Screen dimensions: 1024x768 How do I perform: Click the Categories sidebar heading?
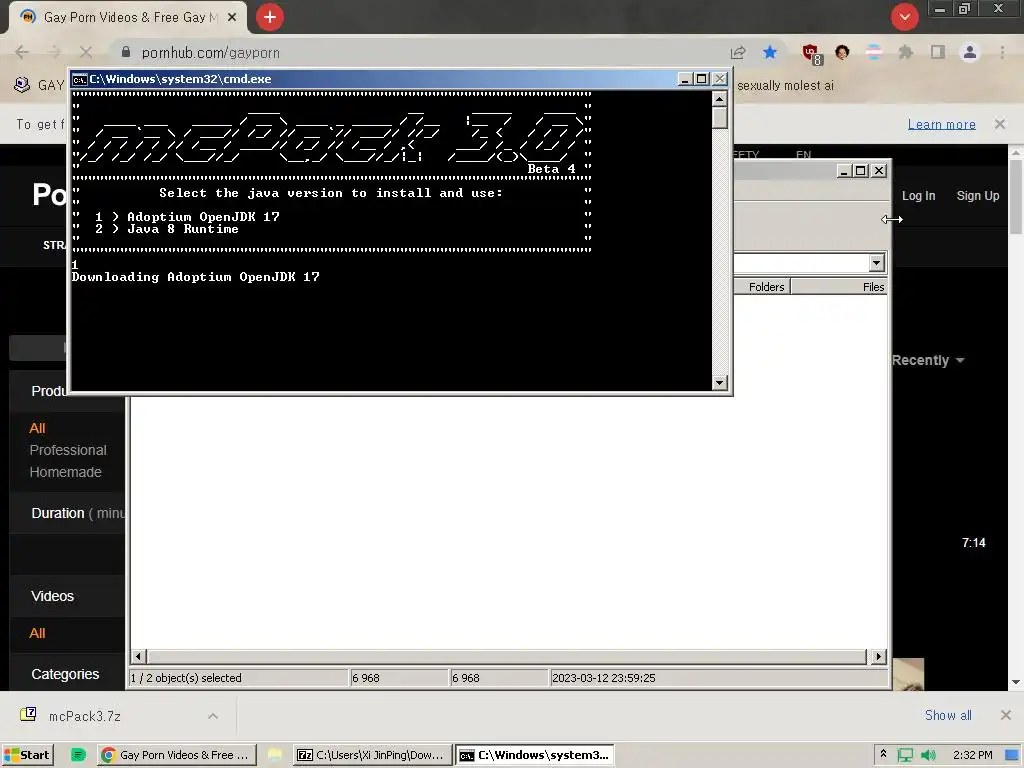(x=65, y=674)
